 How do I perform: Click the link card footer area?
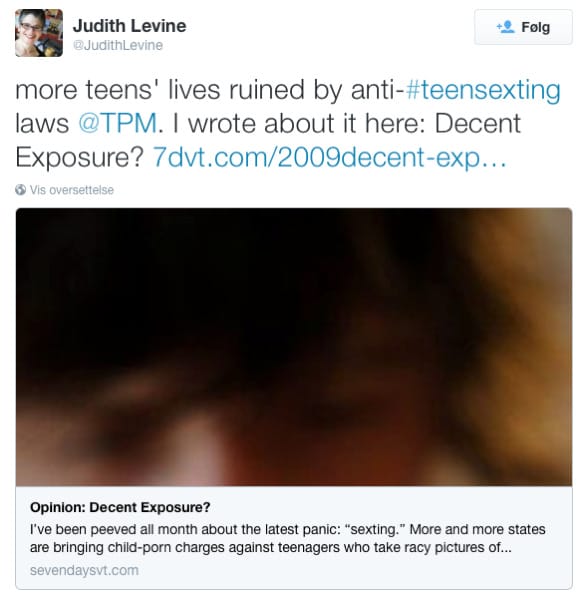click(294, 538)
